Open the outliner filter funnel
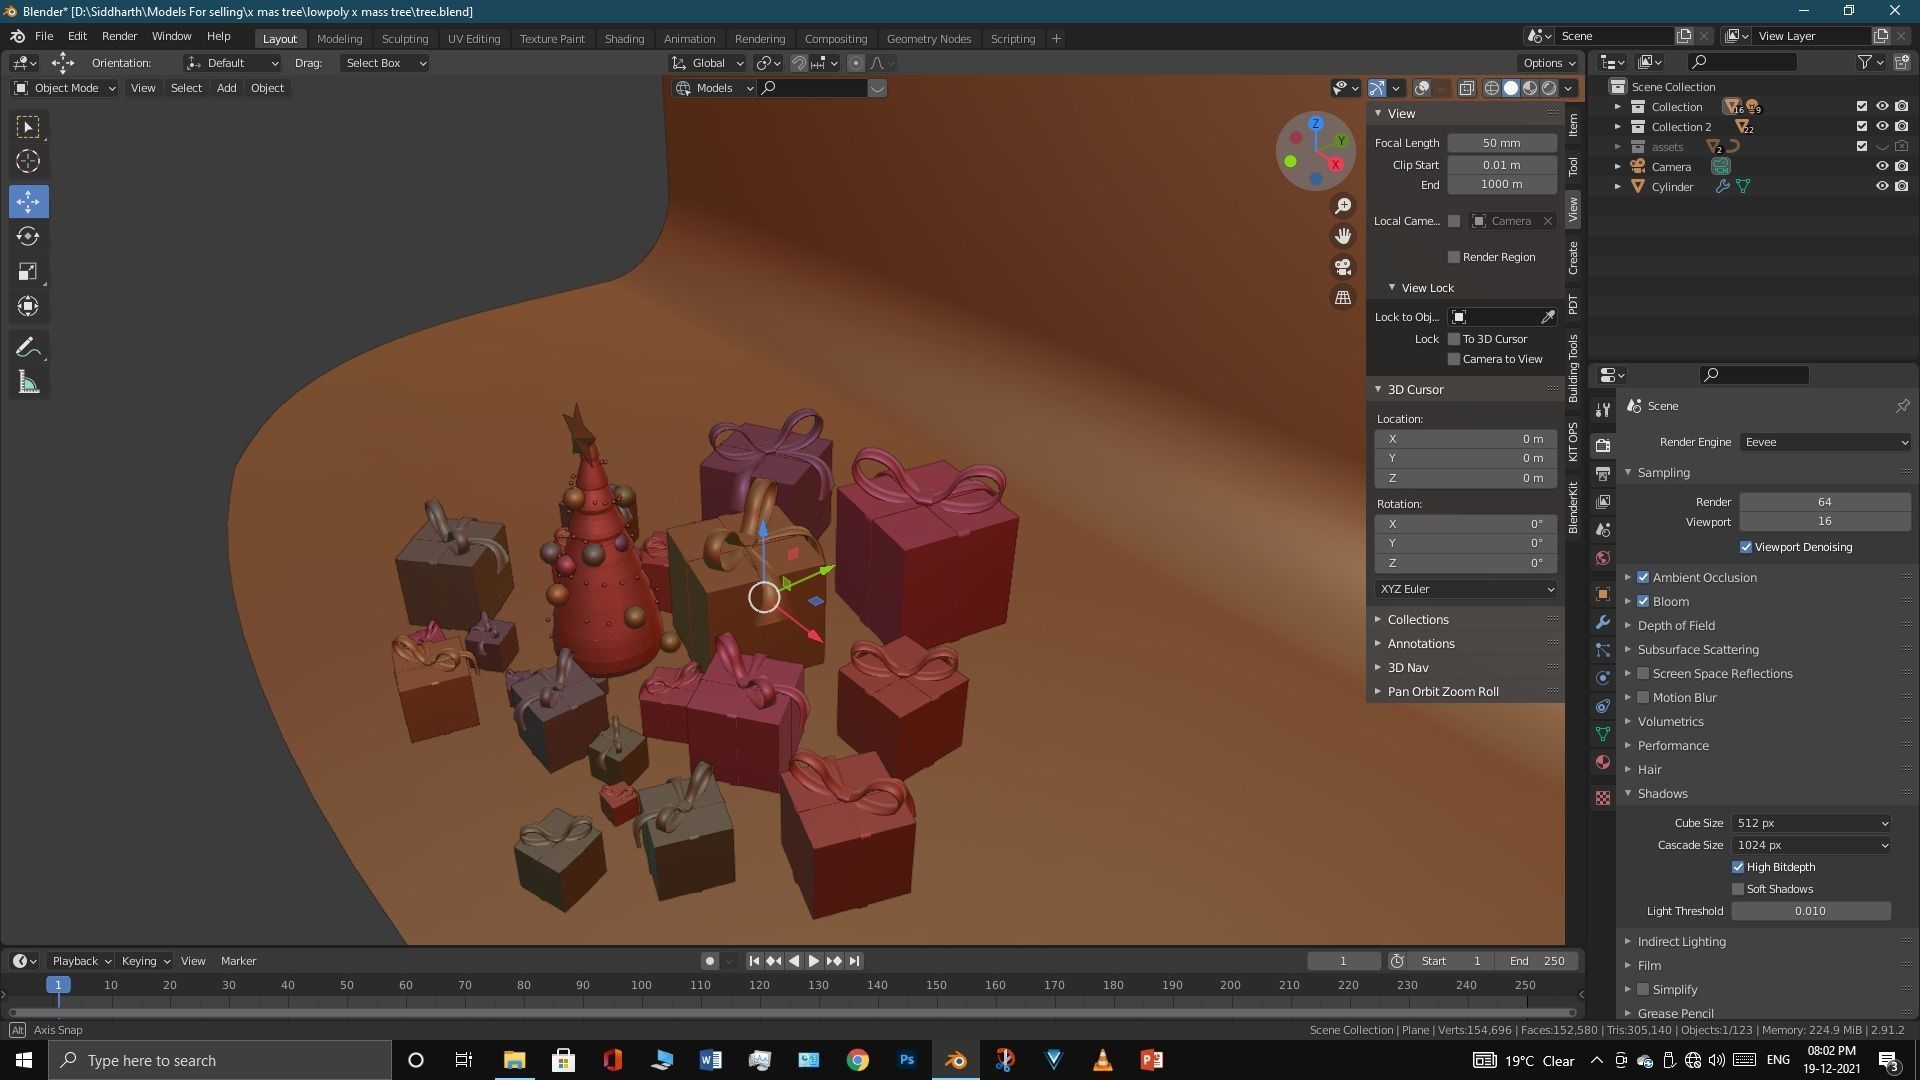The image size is (1920, 1080). pos(1864,62)
